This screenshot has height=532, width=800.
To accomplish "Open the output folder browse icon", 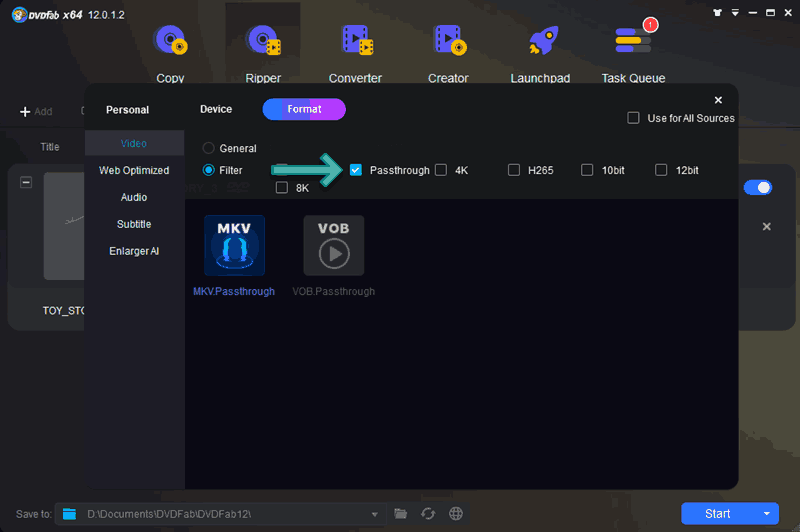I will coord(401,514).
